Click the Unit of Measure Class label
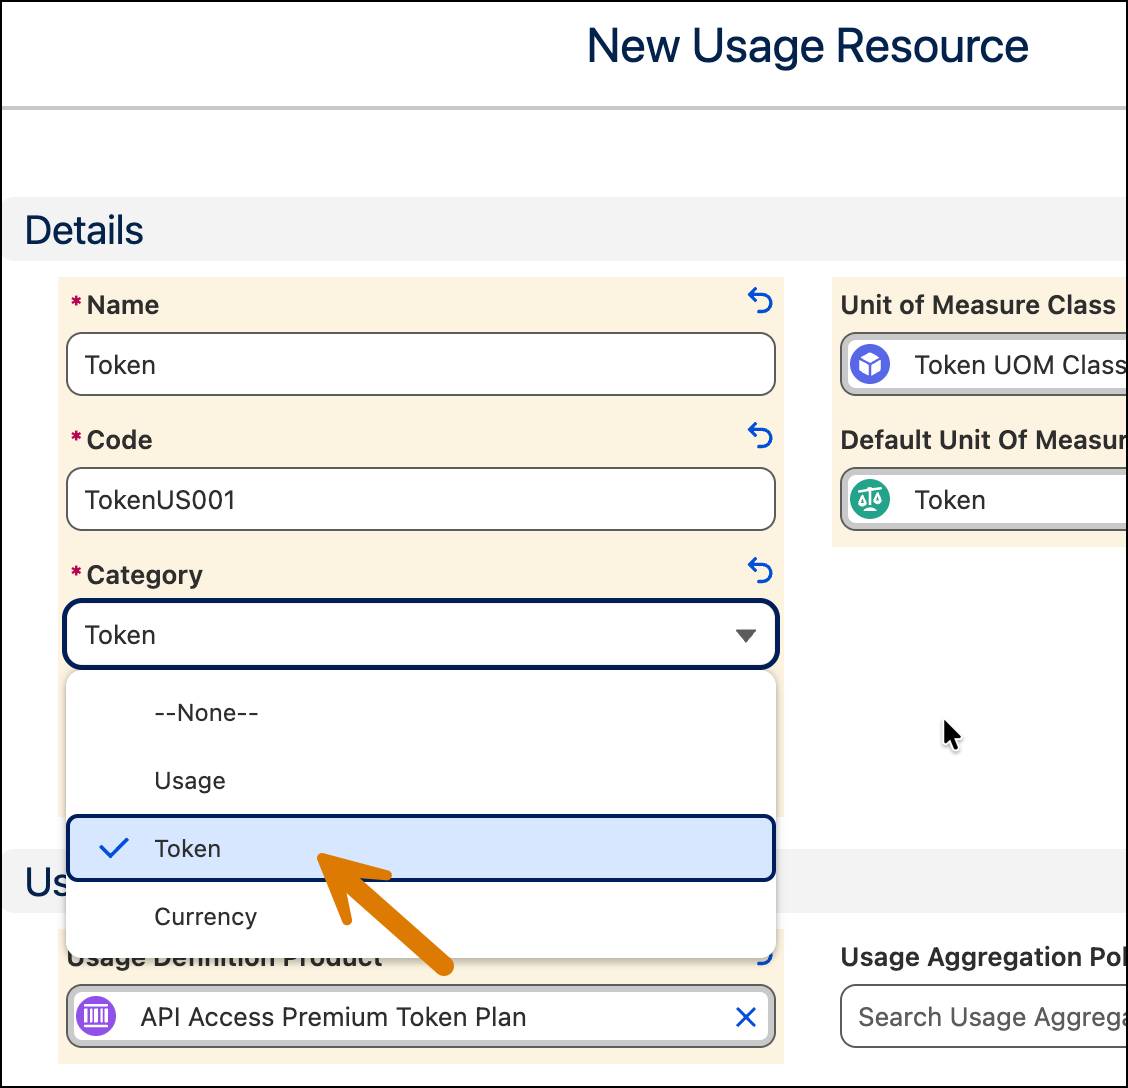This screenshot has height=1088, width=1128. click(x=978, y=305)
